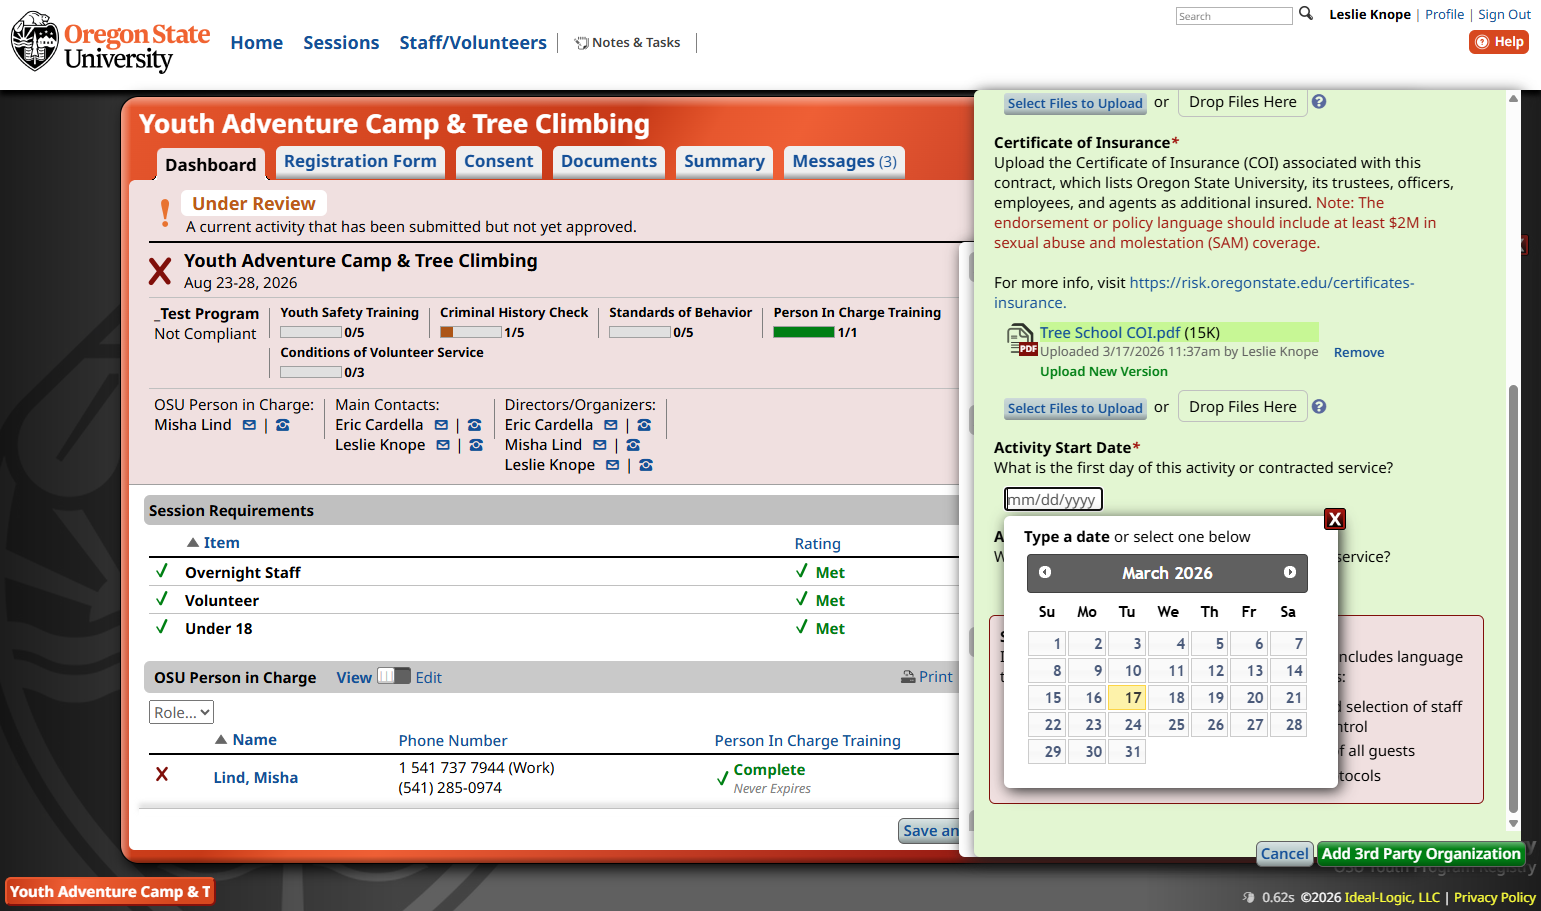Viewport: 1541px width, 911px height.
Task: Click the Cancel button
Action: tap(1284, 854)
